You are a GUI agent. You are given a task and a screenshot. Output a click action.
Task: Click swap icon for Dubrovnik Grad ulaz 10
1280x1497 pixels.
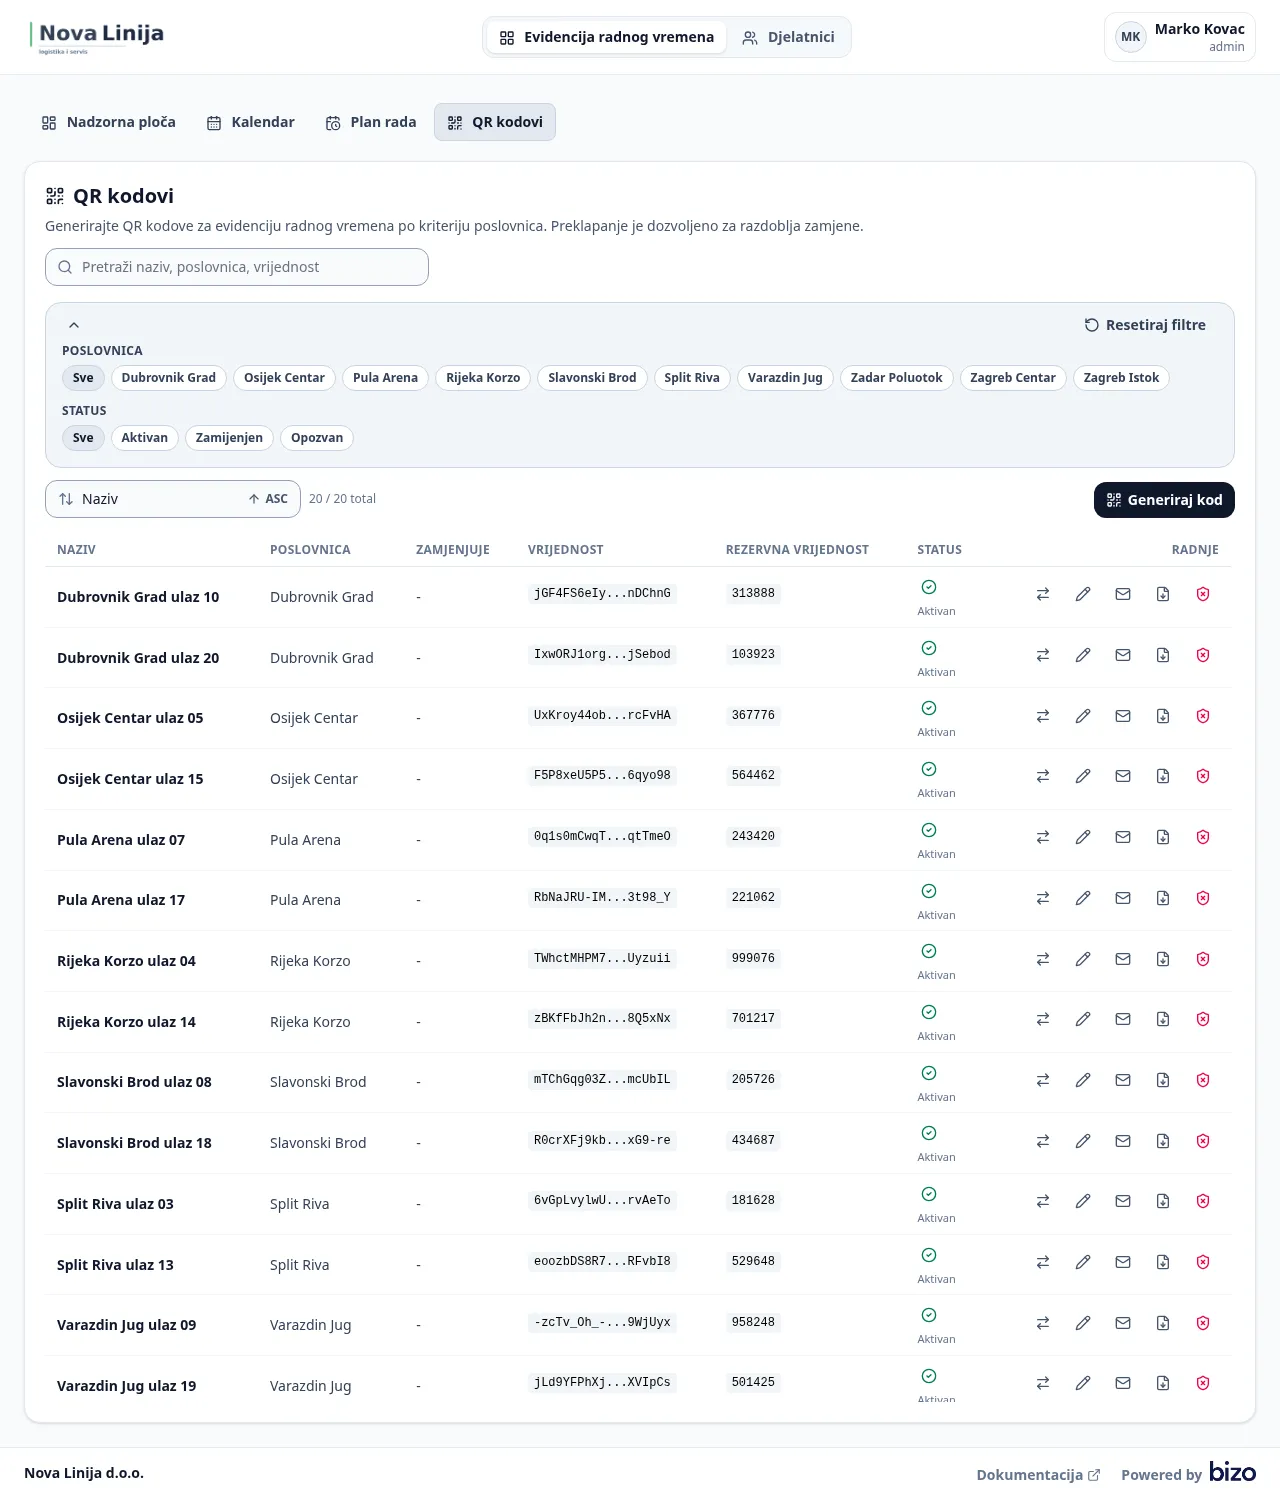pyautogui.click(x=1043, y=594)
